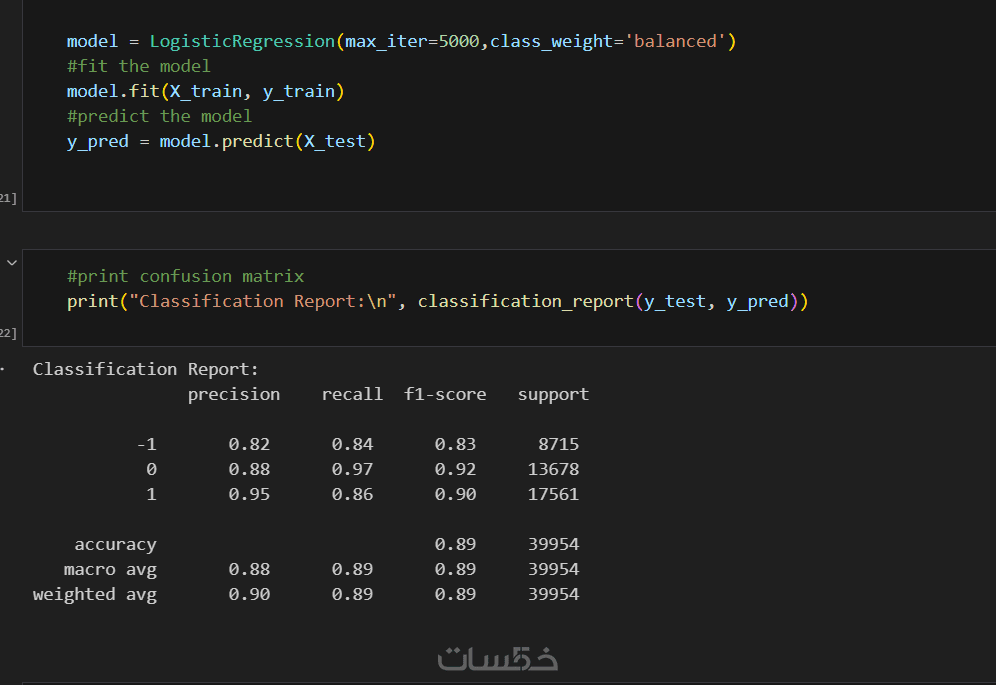Click the Arabic watermark logo
Screen dimensions: 996x685
click(498, 658)
